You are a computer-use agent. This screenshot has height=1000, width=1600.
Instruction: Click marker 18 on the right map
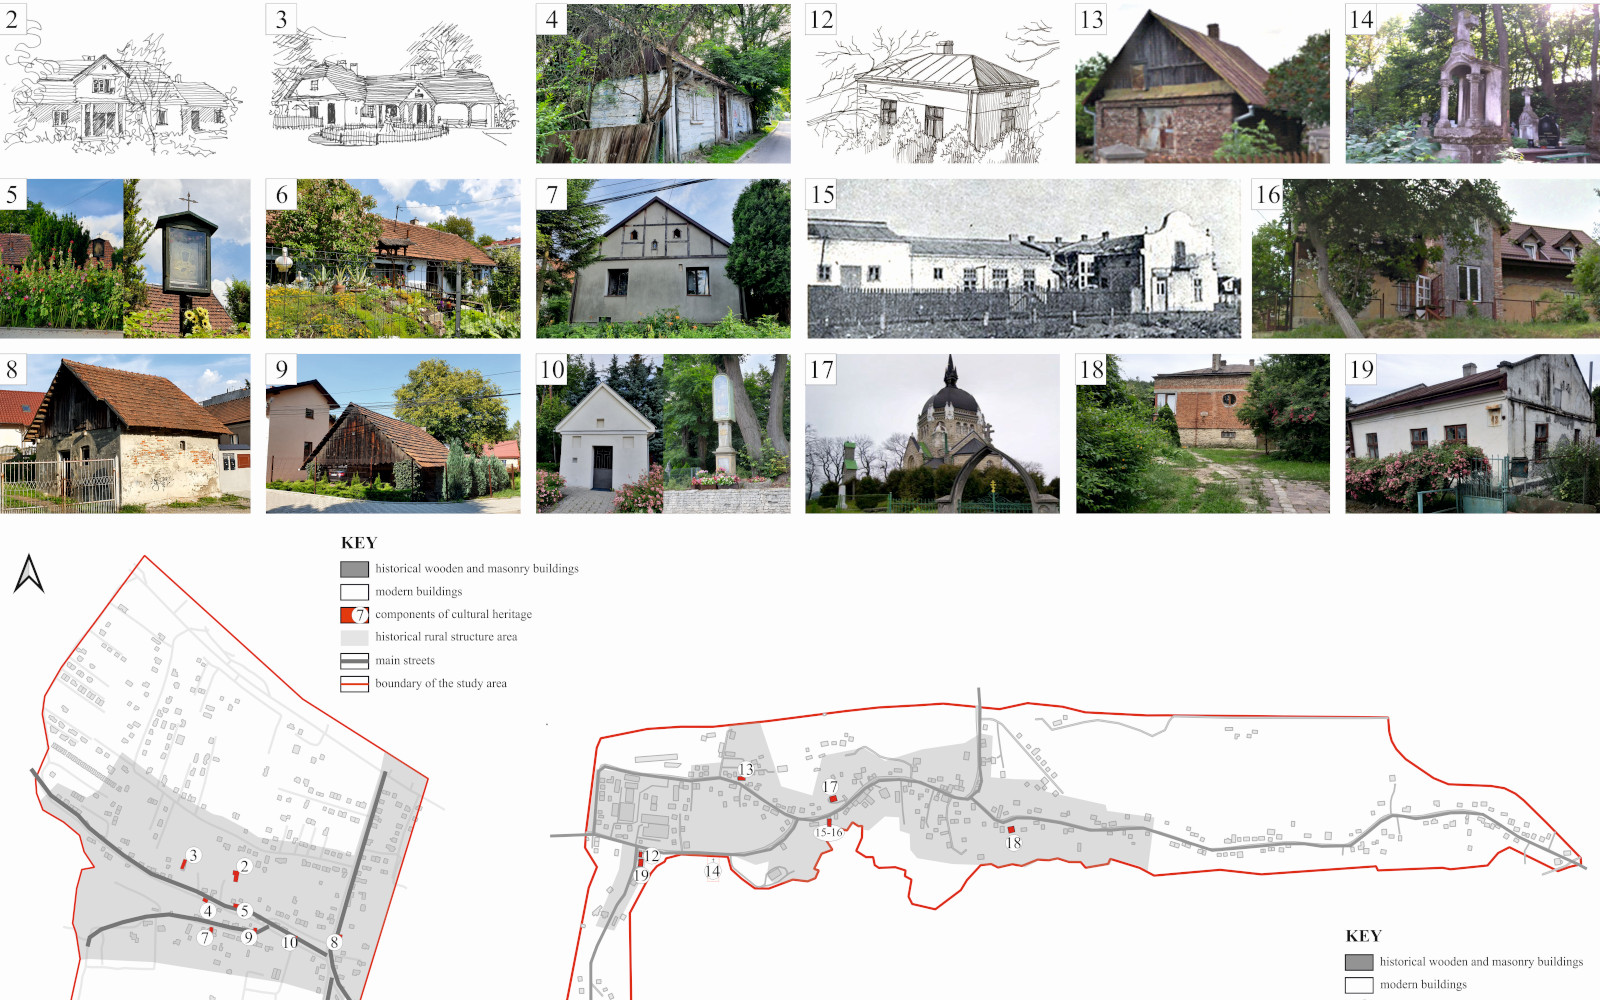click(x=1013, y=843)
